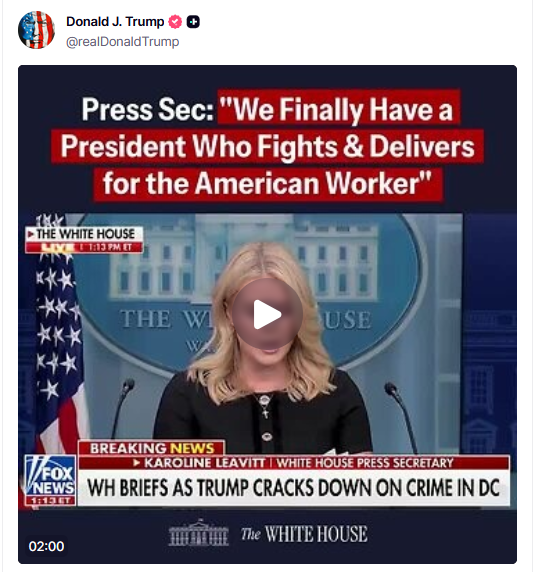This screenshot has height=572, width=534.
Task: Play the press briefing video
Action: pyautogui.click(x=267, y=314)
